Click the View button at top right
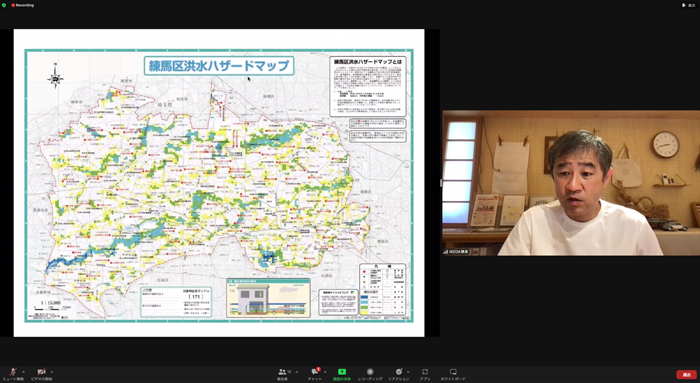Image resolution: width=700 pixels, height=383 pixels. (x=688, y=5)
